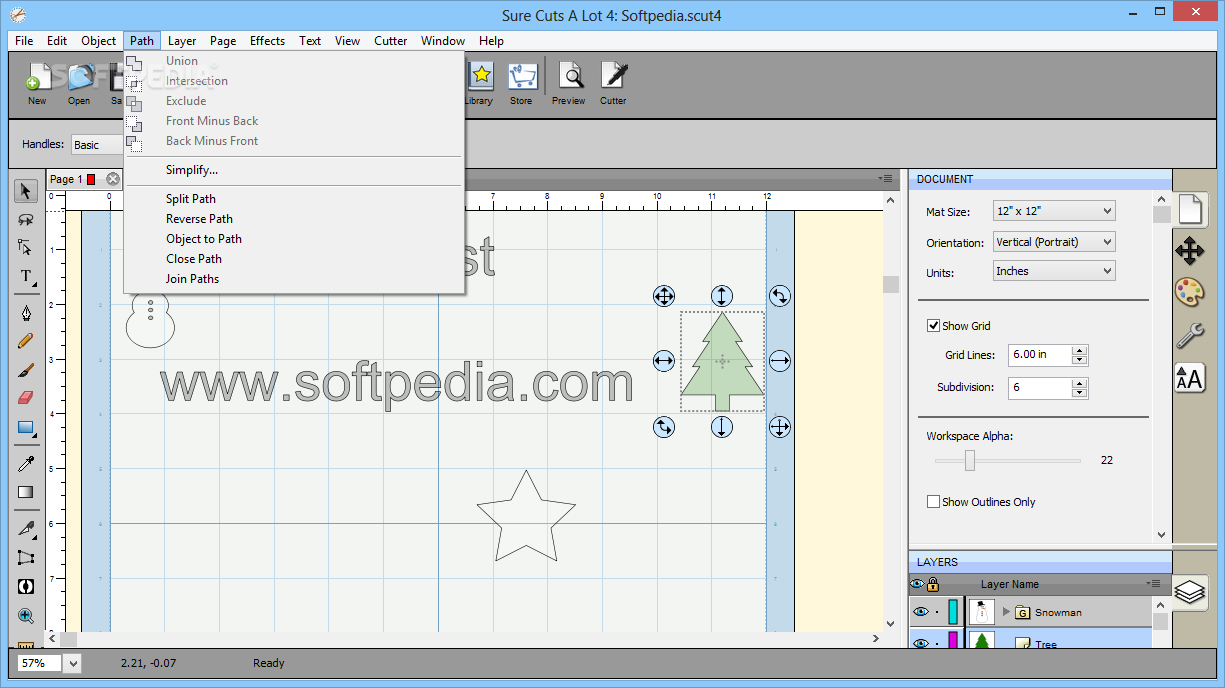Click the Cutter blade icon
1225x688 pixels.
[613, 84]
